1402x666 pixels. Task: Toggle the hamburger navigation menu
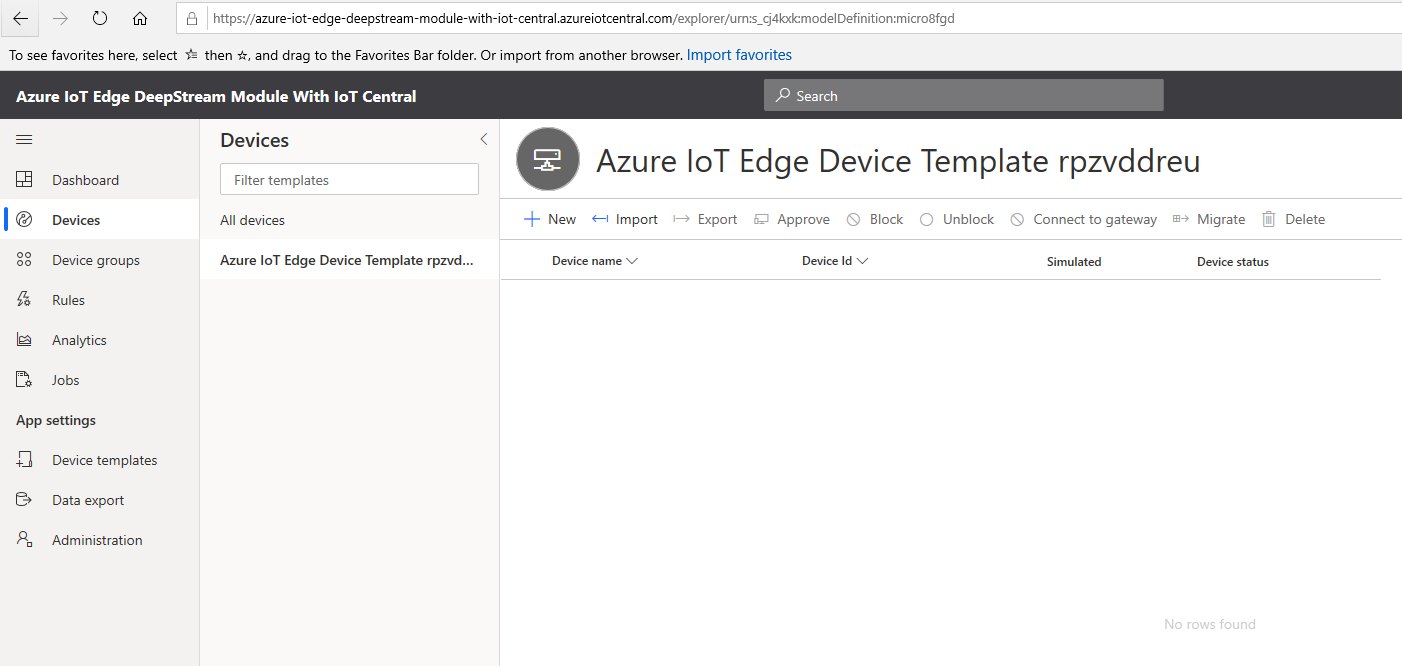[24, 140]
